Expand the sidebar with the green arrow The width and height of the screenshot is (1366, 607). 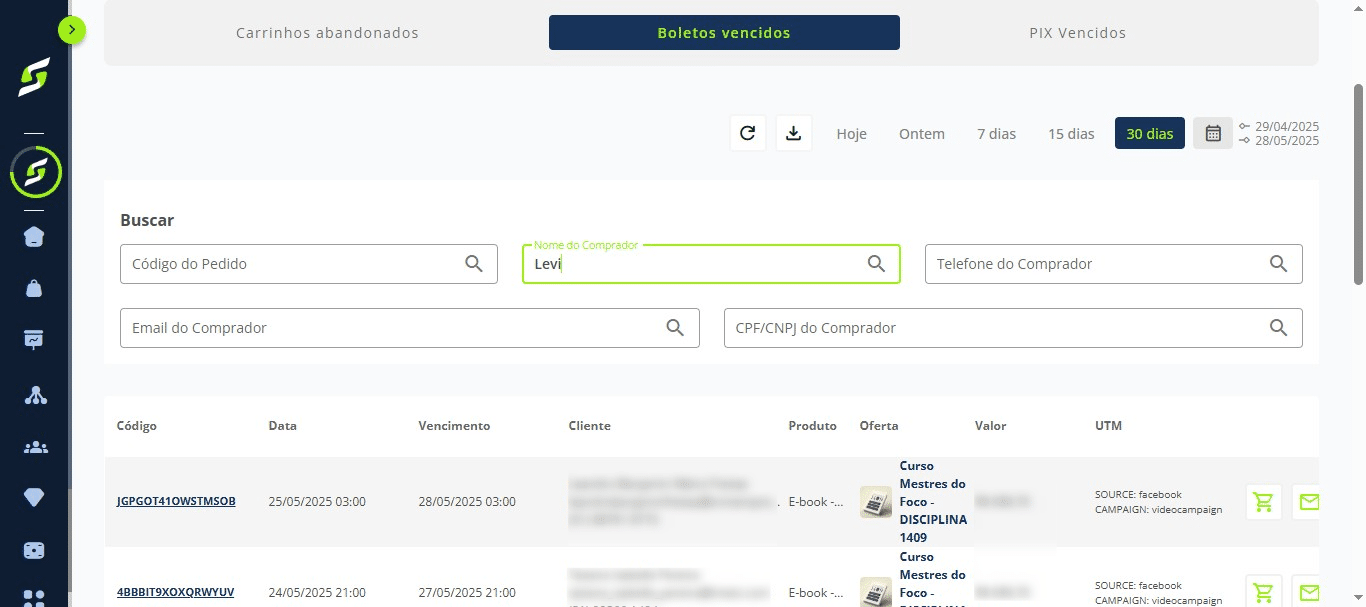tap(72, 30)
